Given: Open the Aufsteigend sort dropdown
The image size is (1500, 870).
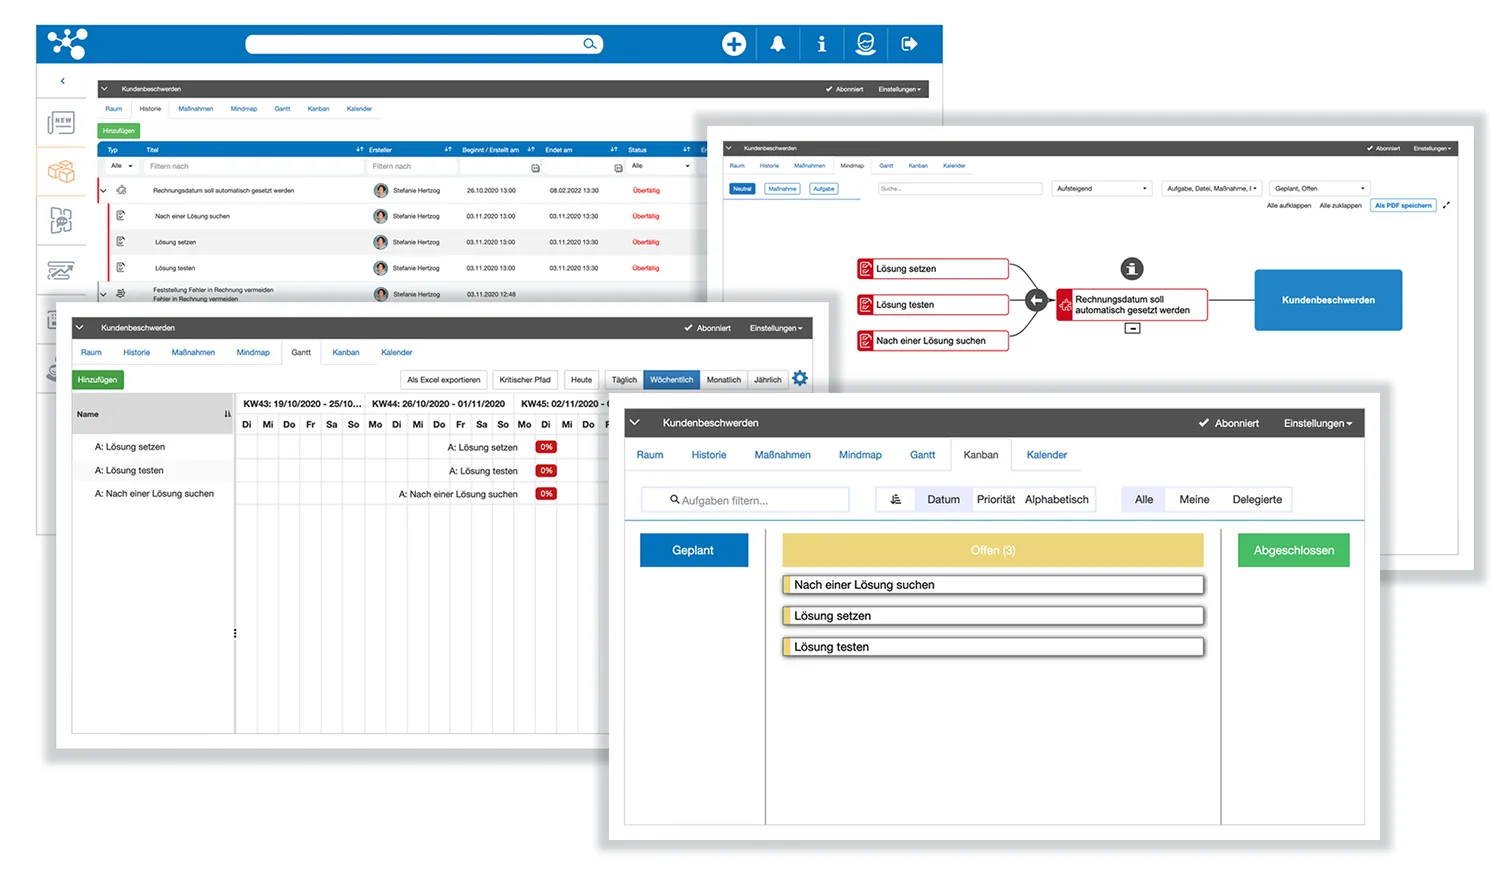Looking at the screenshot, I should (x=1102, y=188).
